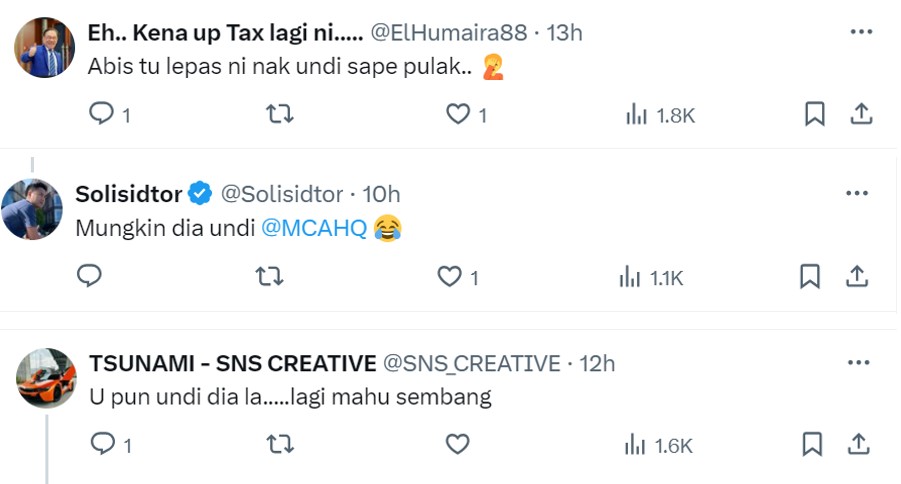Open the @MCAHQ mention link
901x484 pixels.
314,228
